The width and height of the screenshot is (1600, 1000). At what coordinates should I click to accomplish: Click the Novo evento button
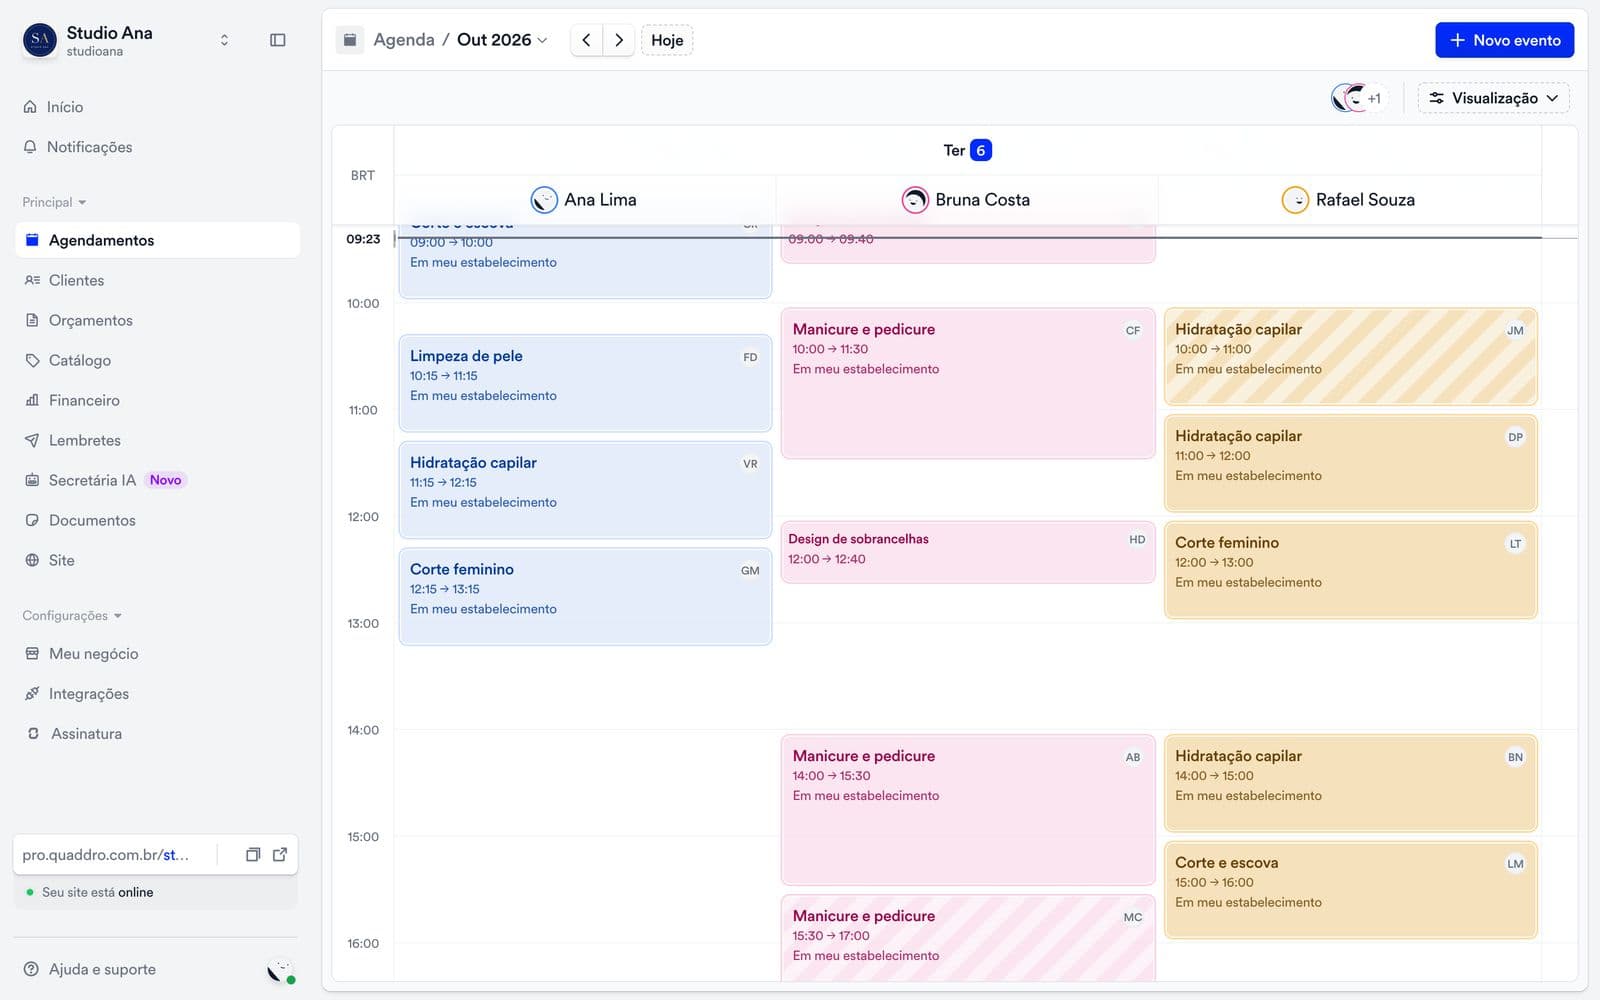point(1504,40)
